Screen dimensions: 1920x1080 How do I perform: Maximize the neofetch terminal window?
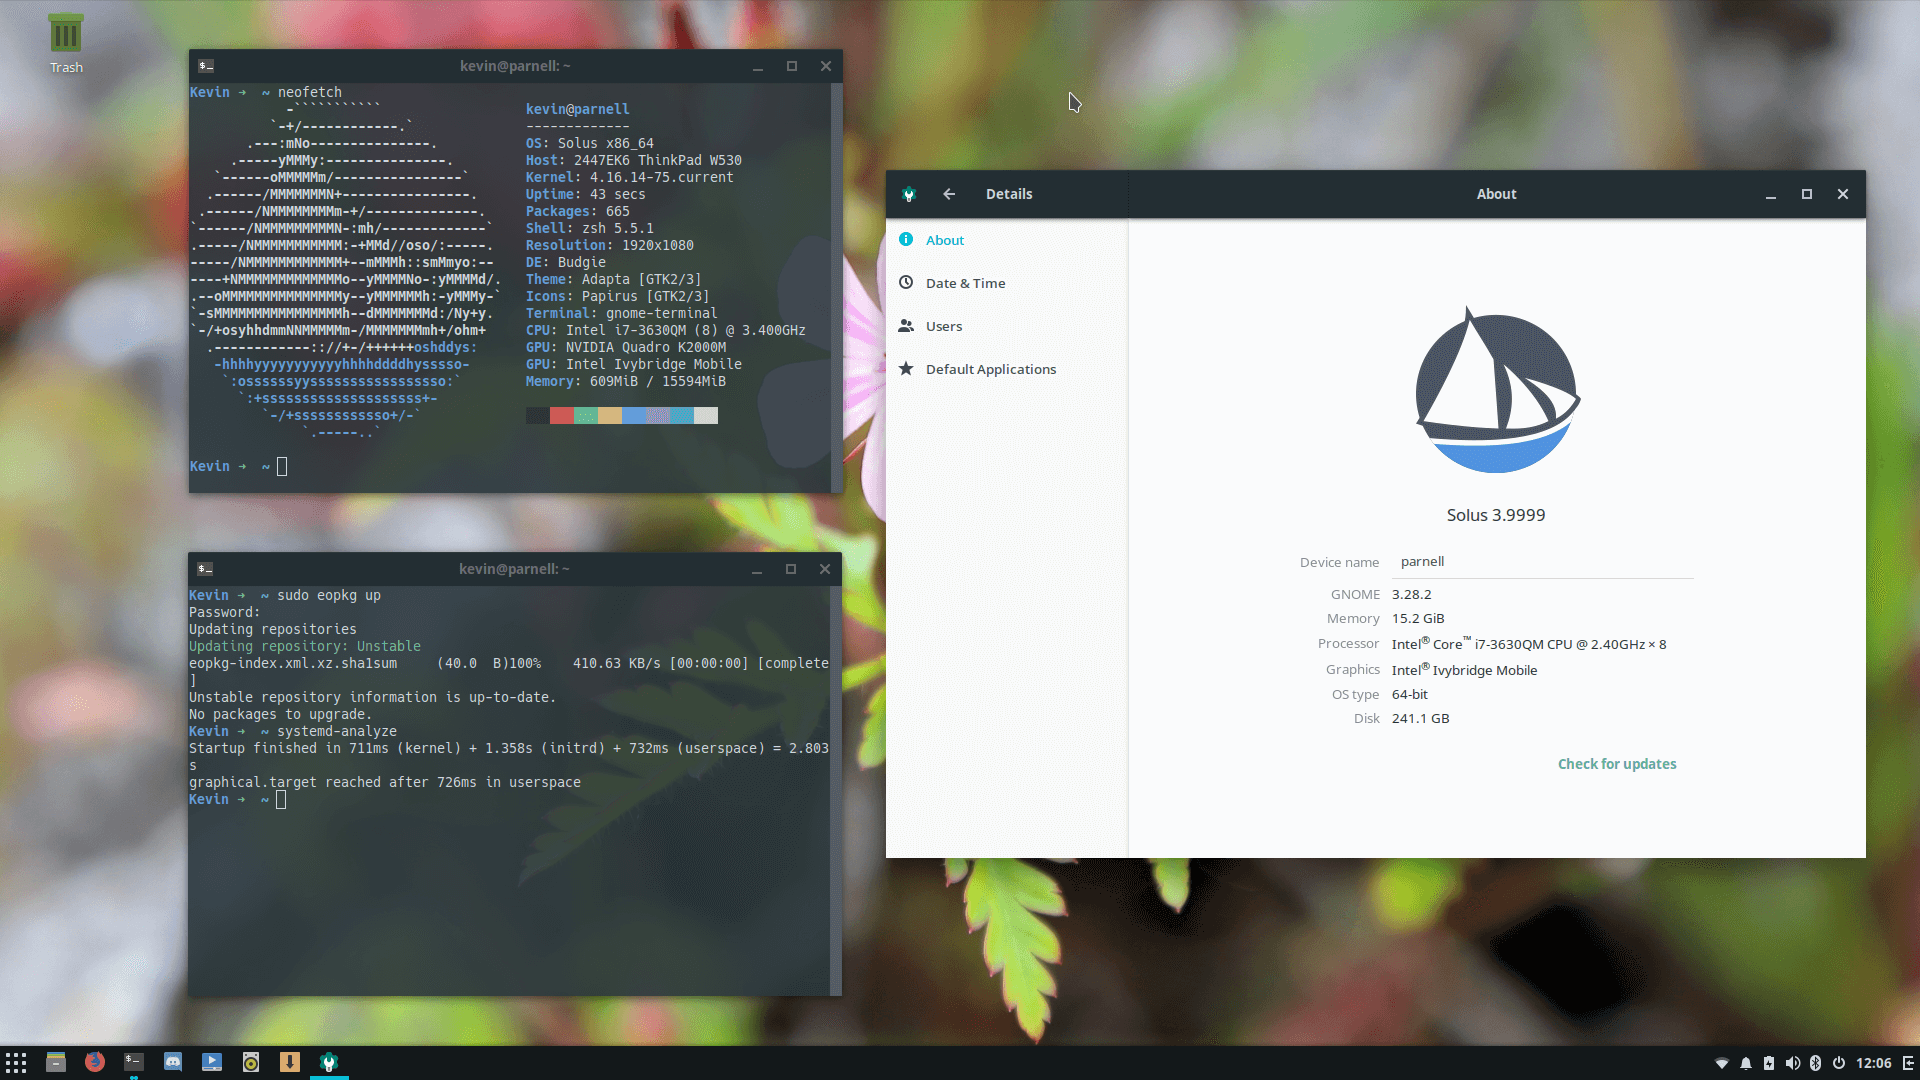(792, 66)
